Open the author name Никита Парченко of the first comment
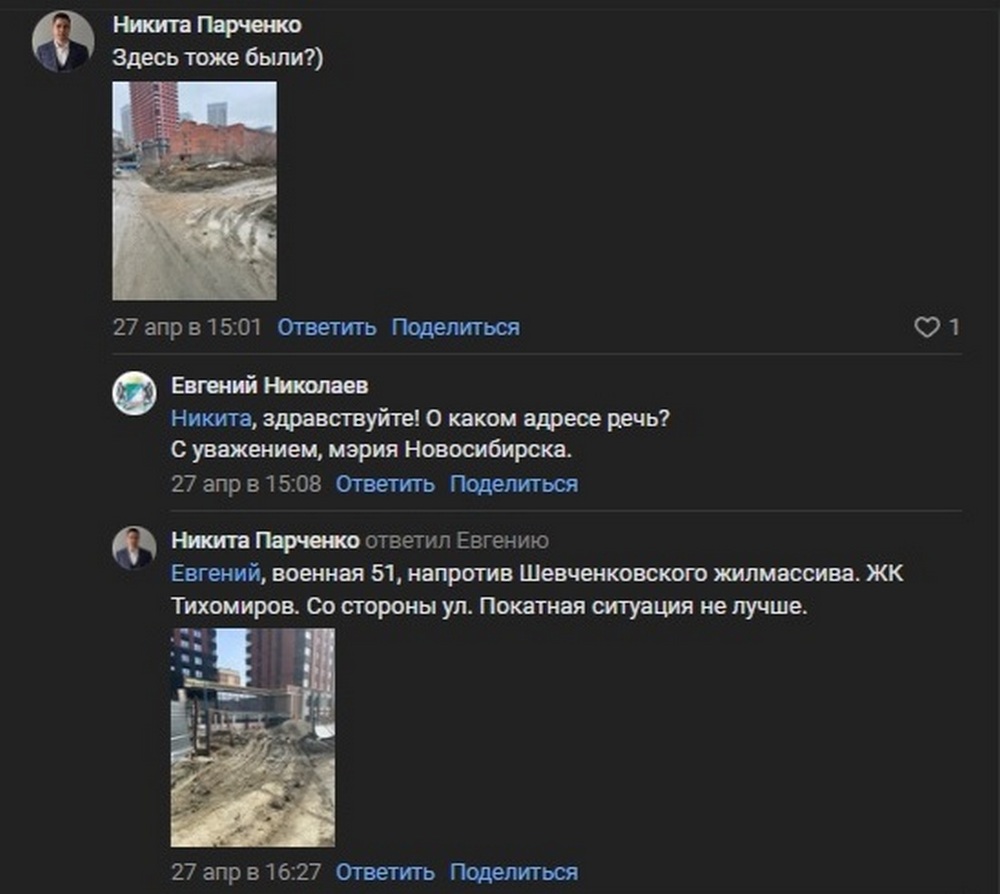 point(207,25)
